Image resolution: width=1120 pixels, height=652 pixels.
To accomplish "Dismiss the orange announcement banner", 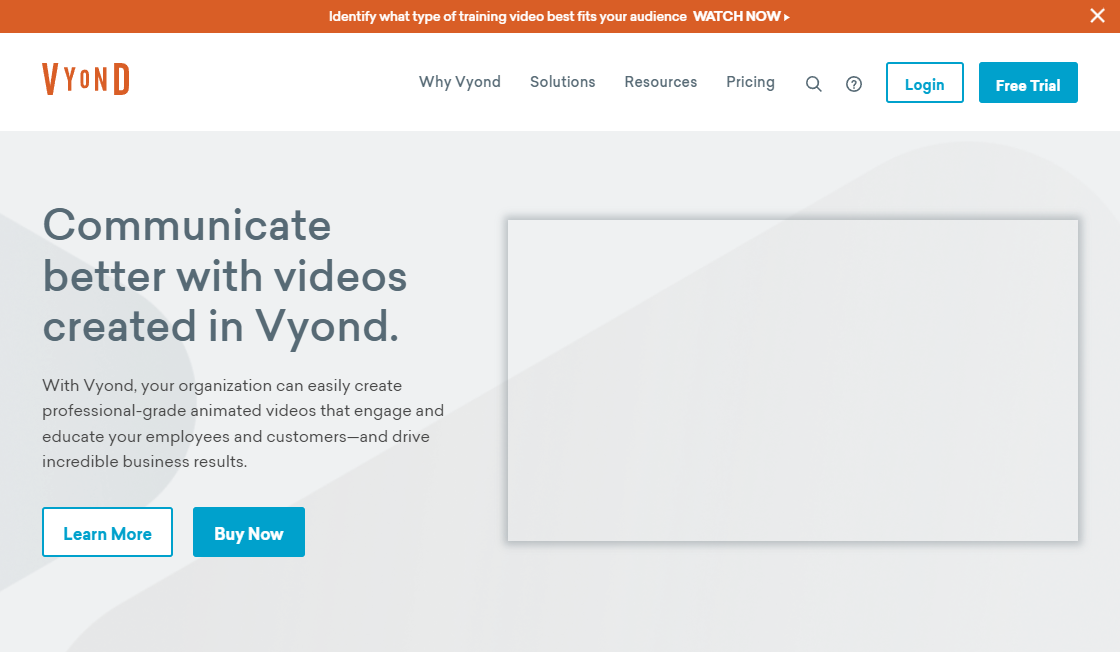I will click(1097, 15).
